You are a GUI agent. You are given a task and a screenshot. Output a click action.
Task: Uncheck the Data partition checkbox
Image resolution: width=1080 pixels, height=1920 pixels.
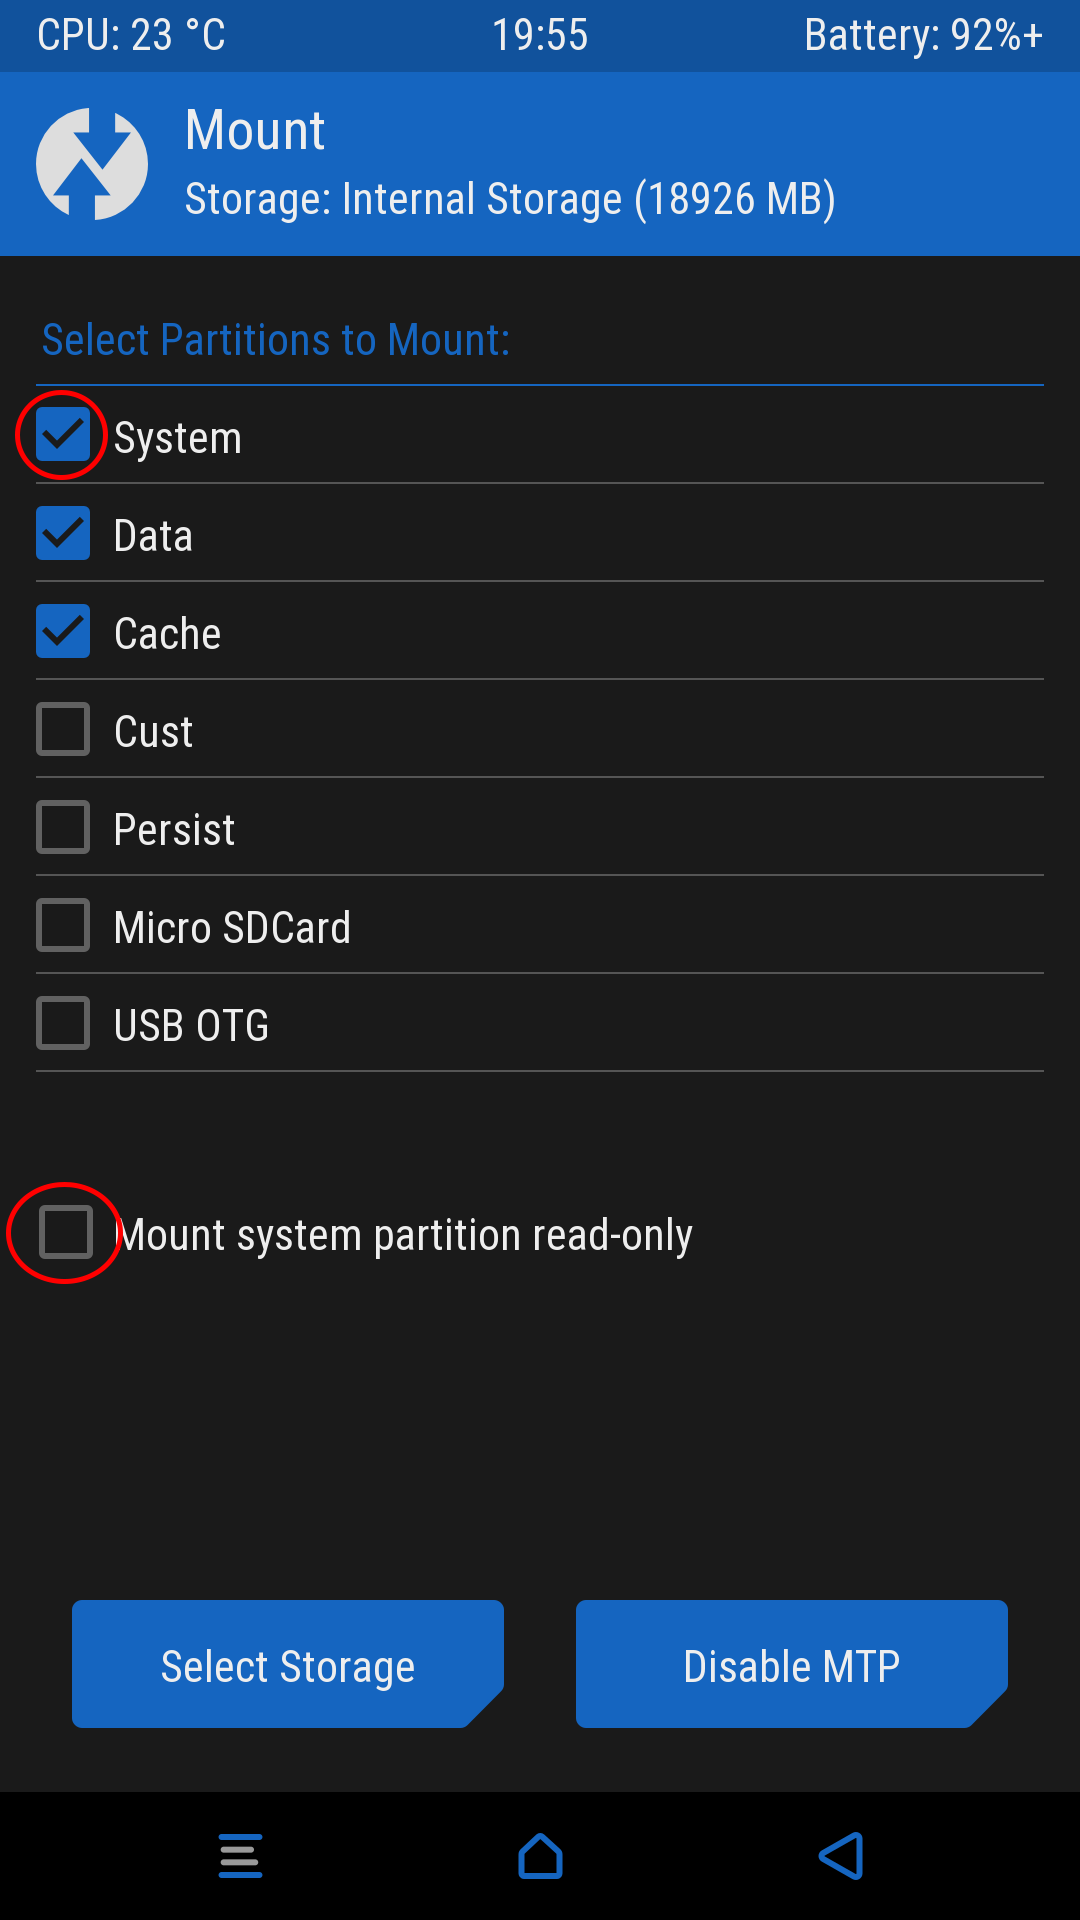[x=63, y=533]
